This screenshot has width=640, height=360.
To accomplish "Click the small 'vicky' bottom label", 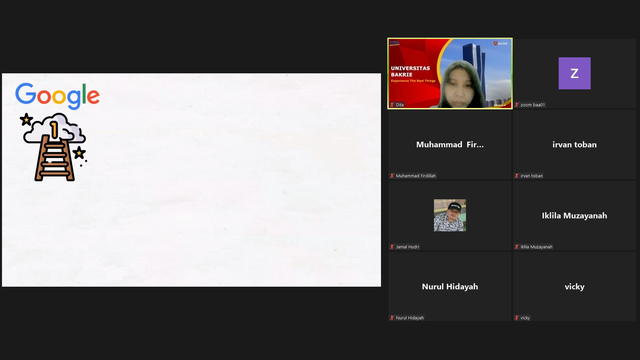I will click(x=525, y=318).
